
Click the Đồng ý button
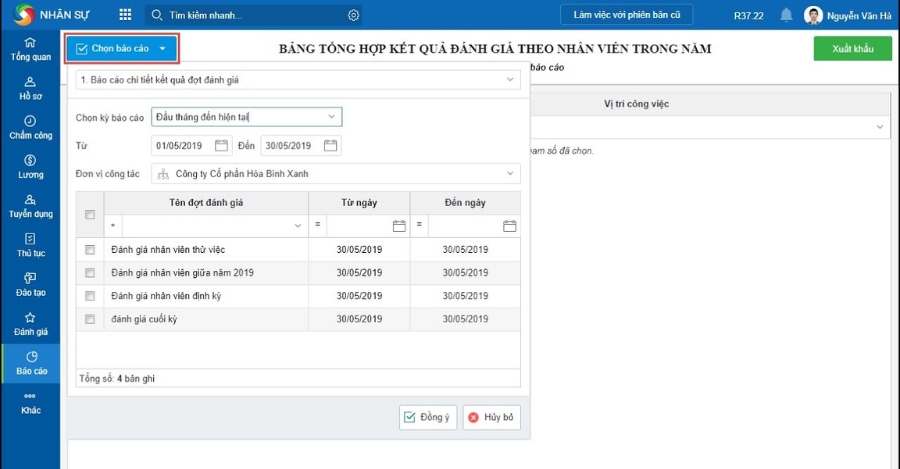click(428, 417)
